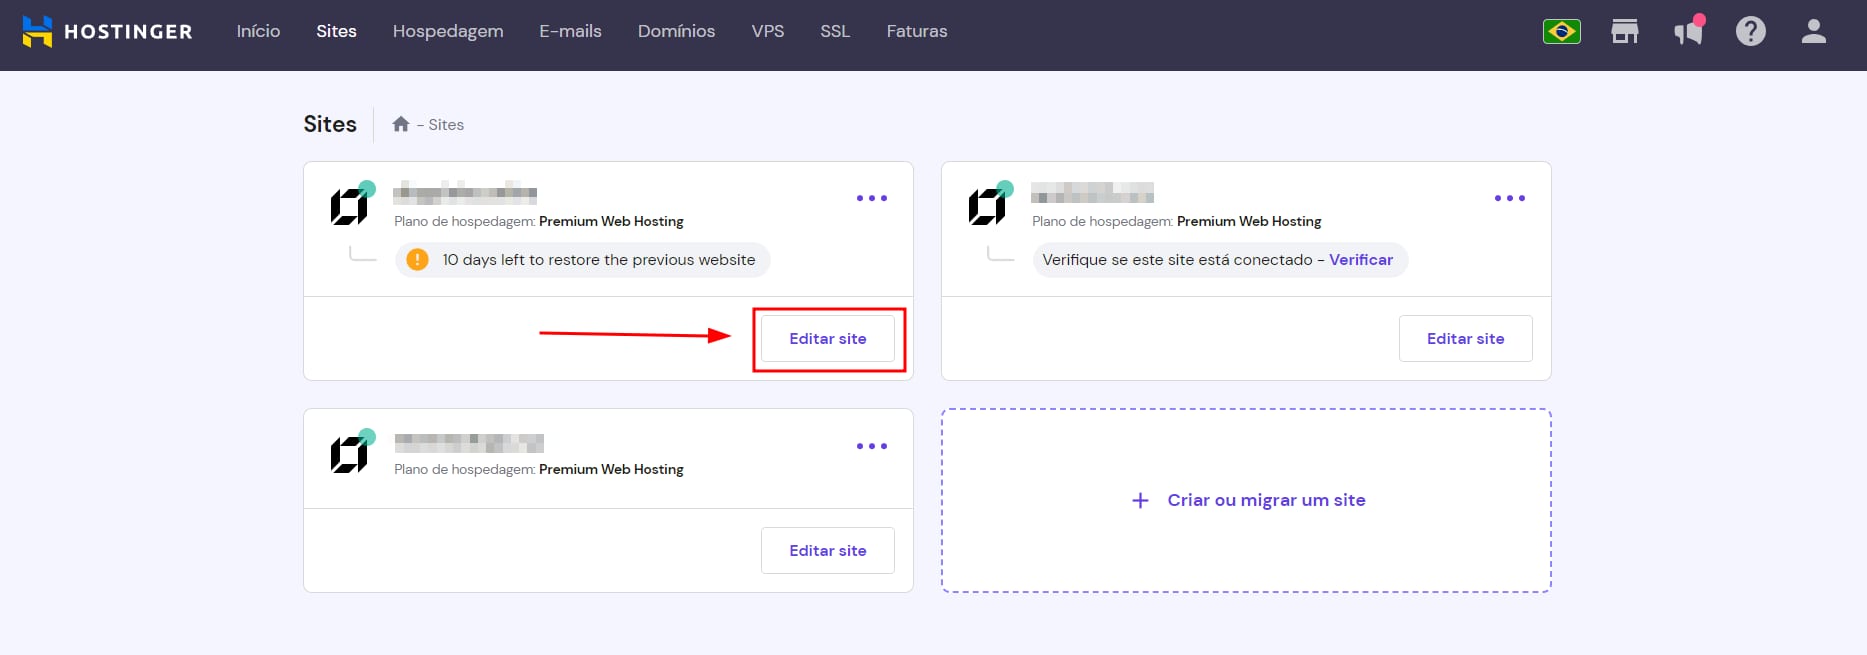1867x655 pixels.
Task: Open the Brazil flag language selector
Action: (1561, 32)
